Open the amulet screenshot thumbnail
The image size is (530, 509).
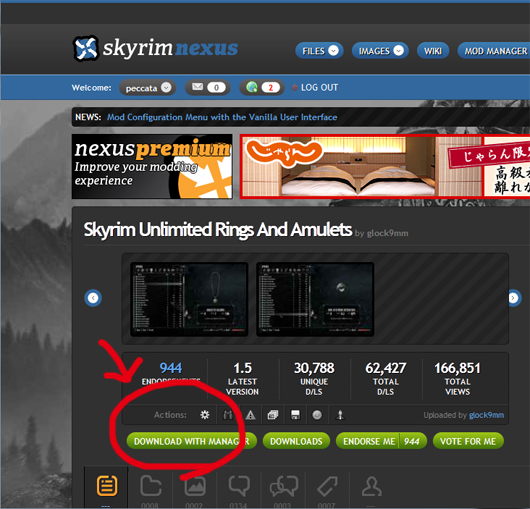point(189,299)
